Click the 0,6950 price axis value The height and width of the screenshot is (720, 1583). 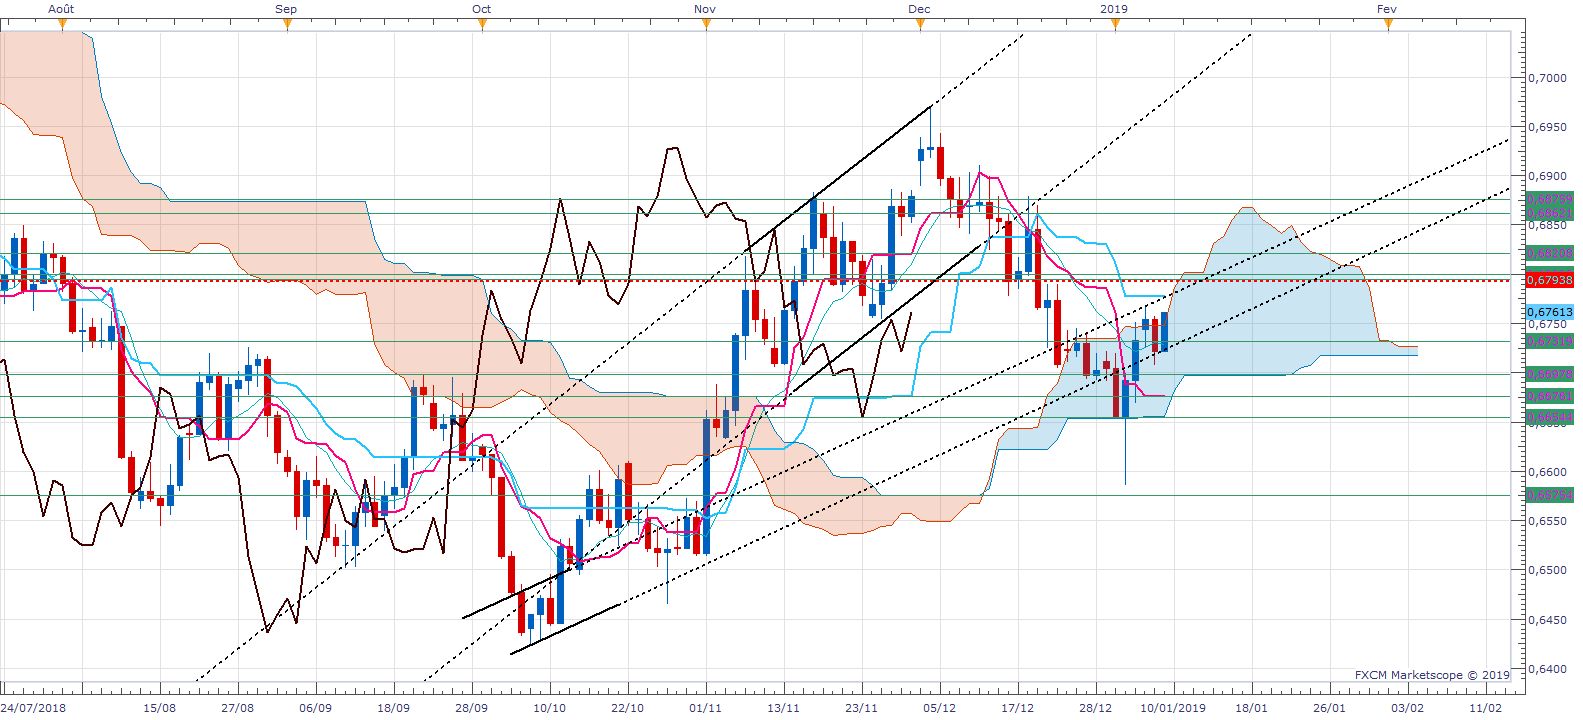click(x=1547, y=127)
